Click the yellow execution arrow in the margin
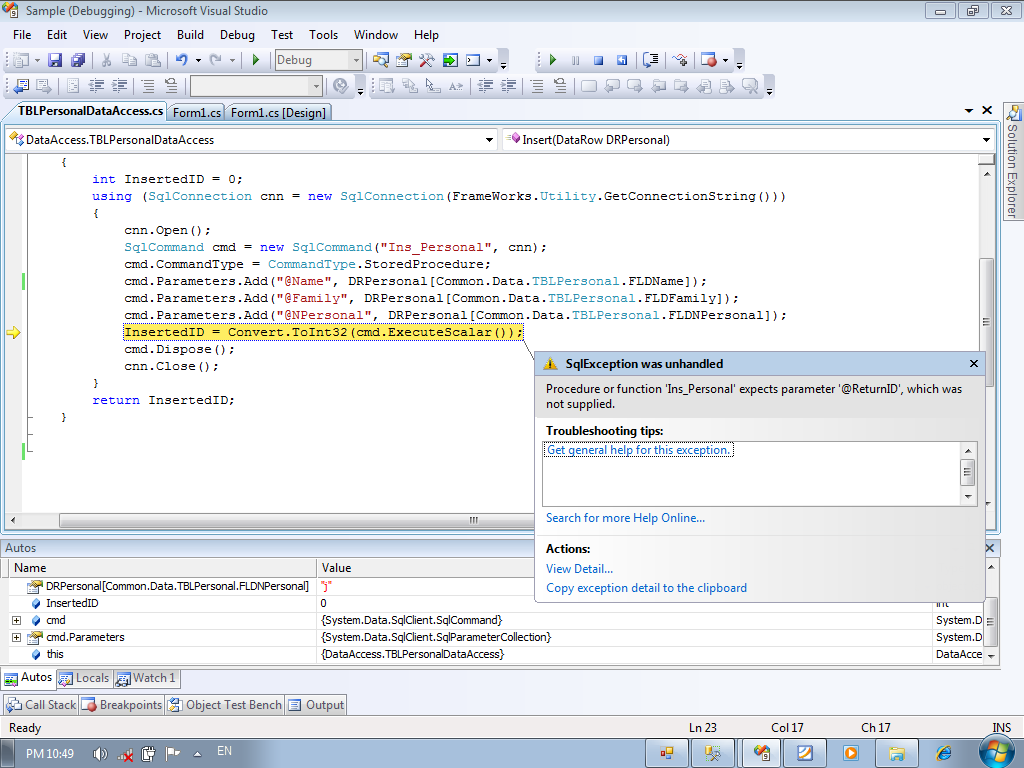Viewport: 1024px width, 768px height. (13, 332)
